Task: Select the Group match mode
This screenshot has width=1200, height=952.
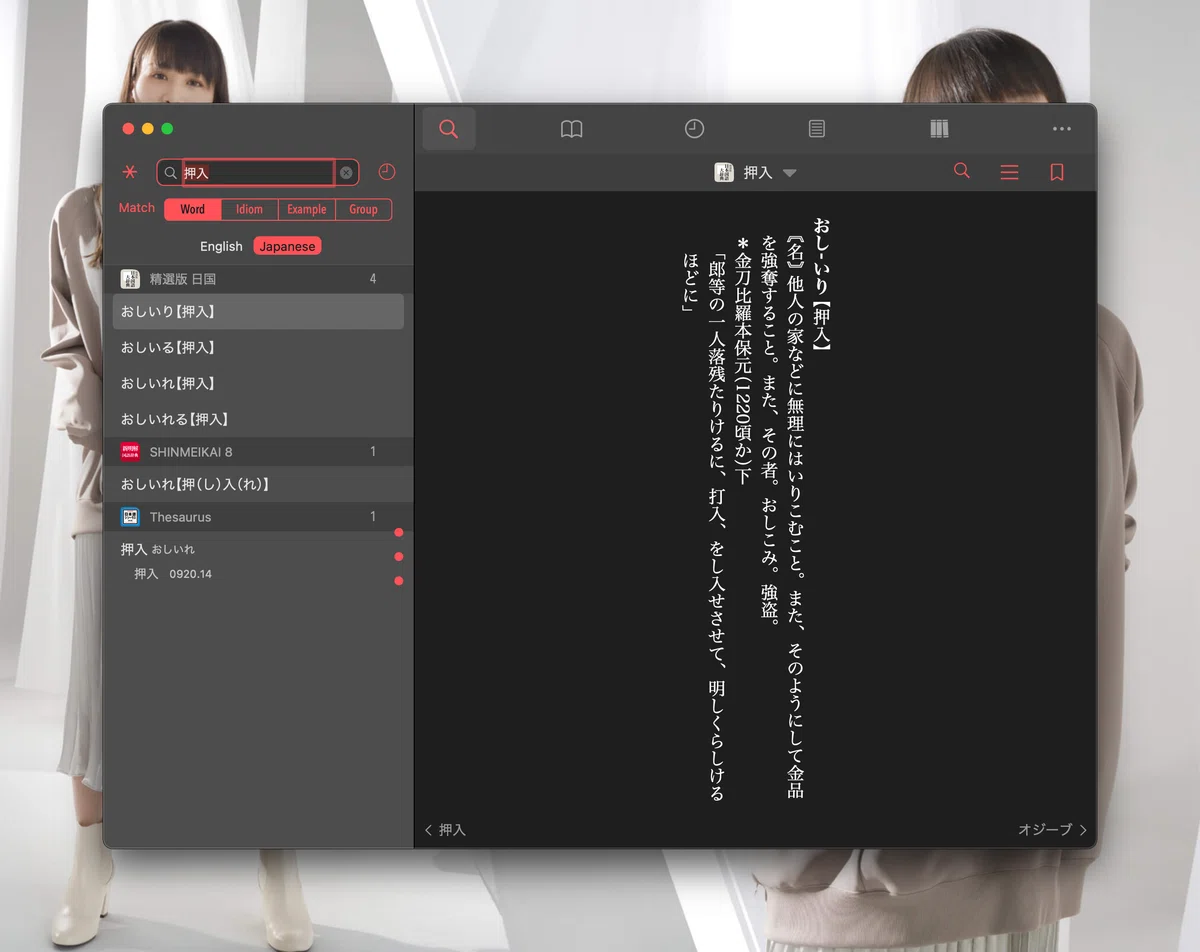Action: (x=363, y=209)
